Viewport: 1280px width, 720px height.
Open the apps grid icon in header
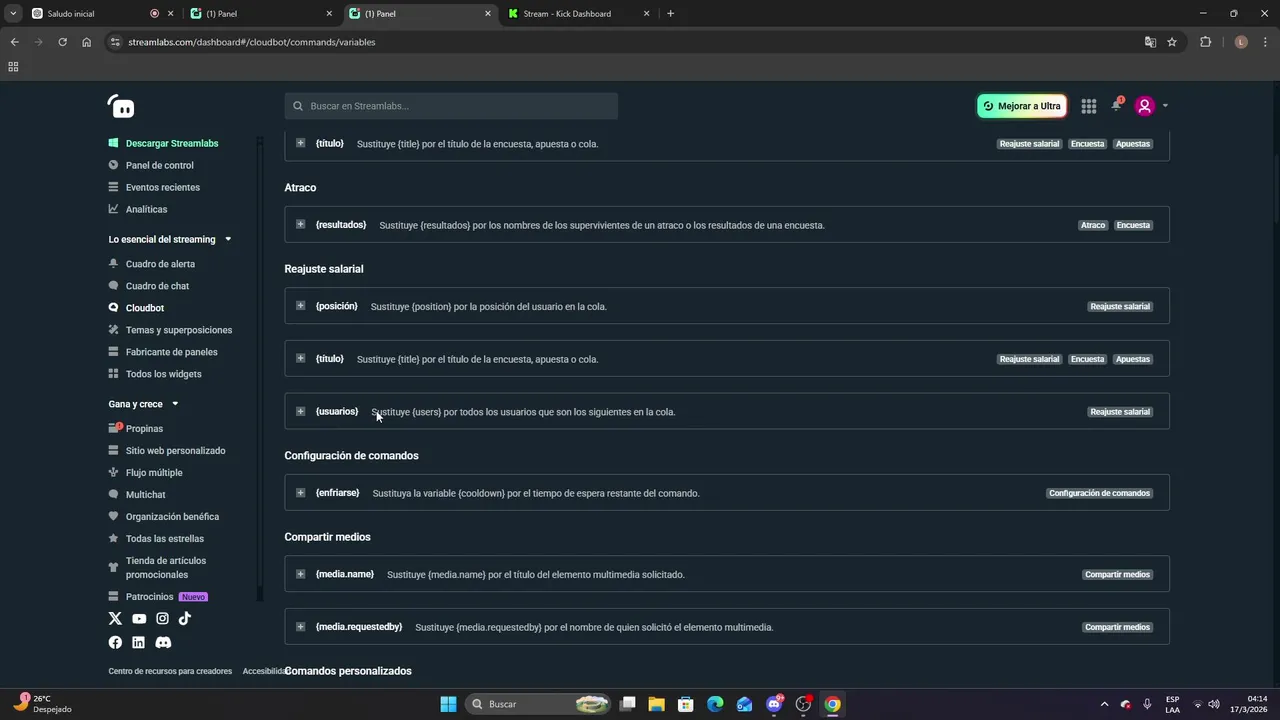pyautogui.click(x=1089, y=106)
